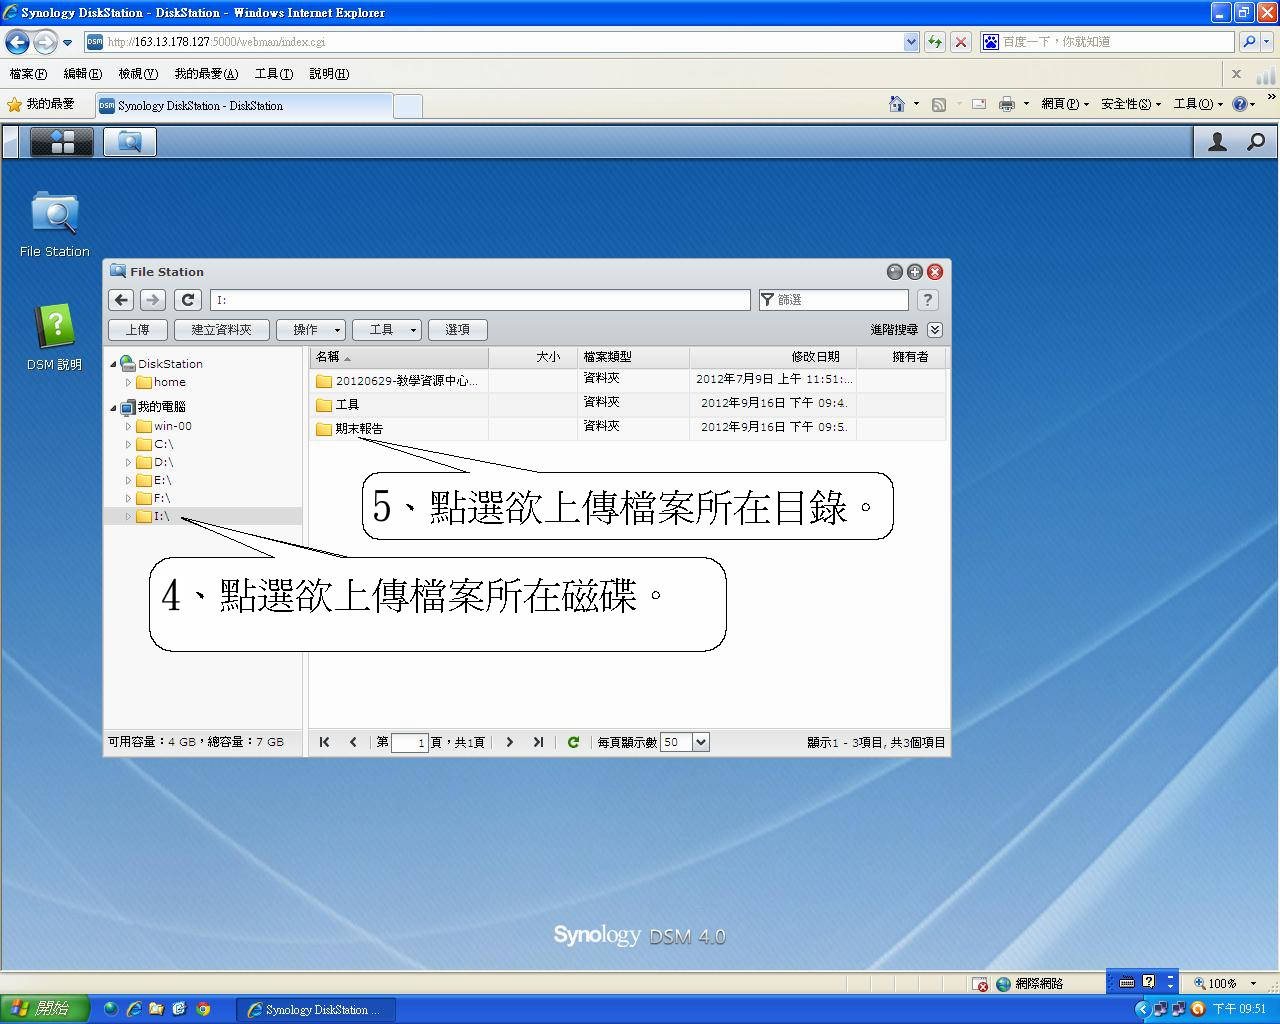Click the IE refresh button
Screen dimensions: 1280x1024
pos(935,42)
